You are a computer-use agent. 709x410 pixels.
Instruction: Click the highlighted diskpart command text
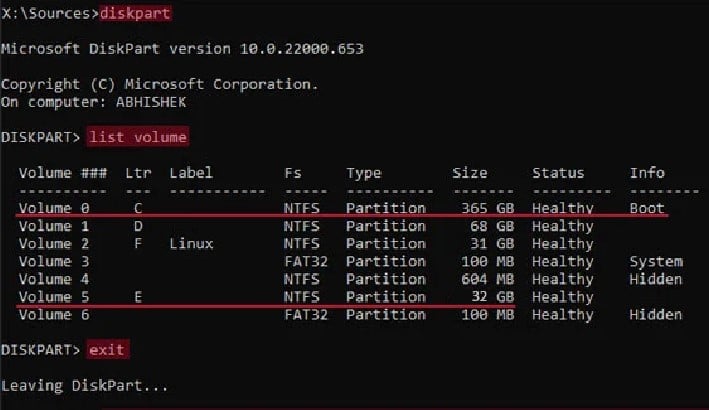[132, 14]
